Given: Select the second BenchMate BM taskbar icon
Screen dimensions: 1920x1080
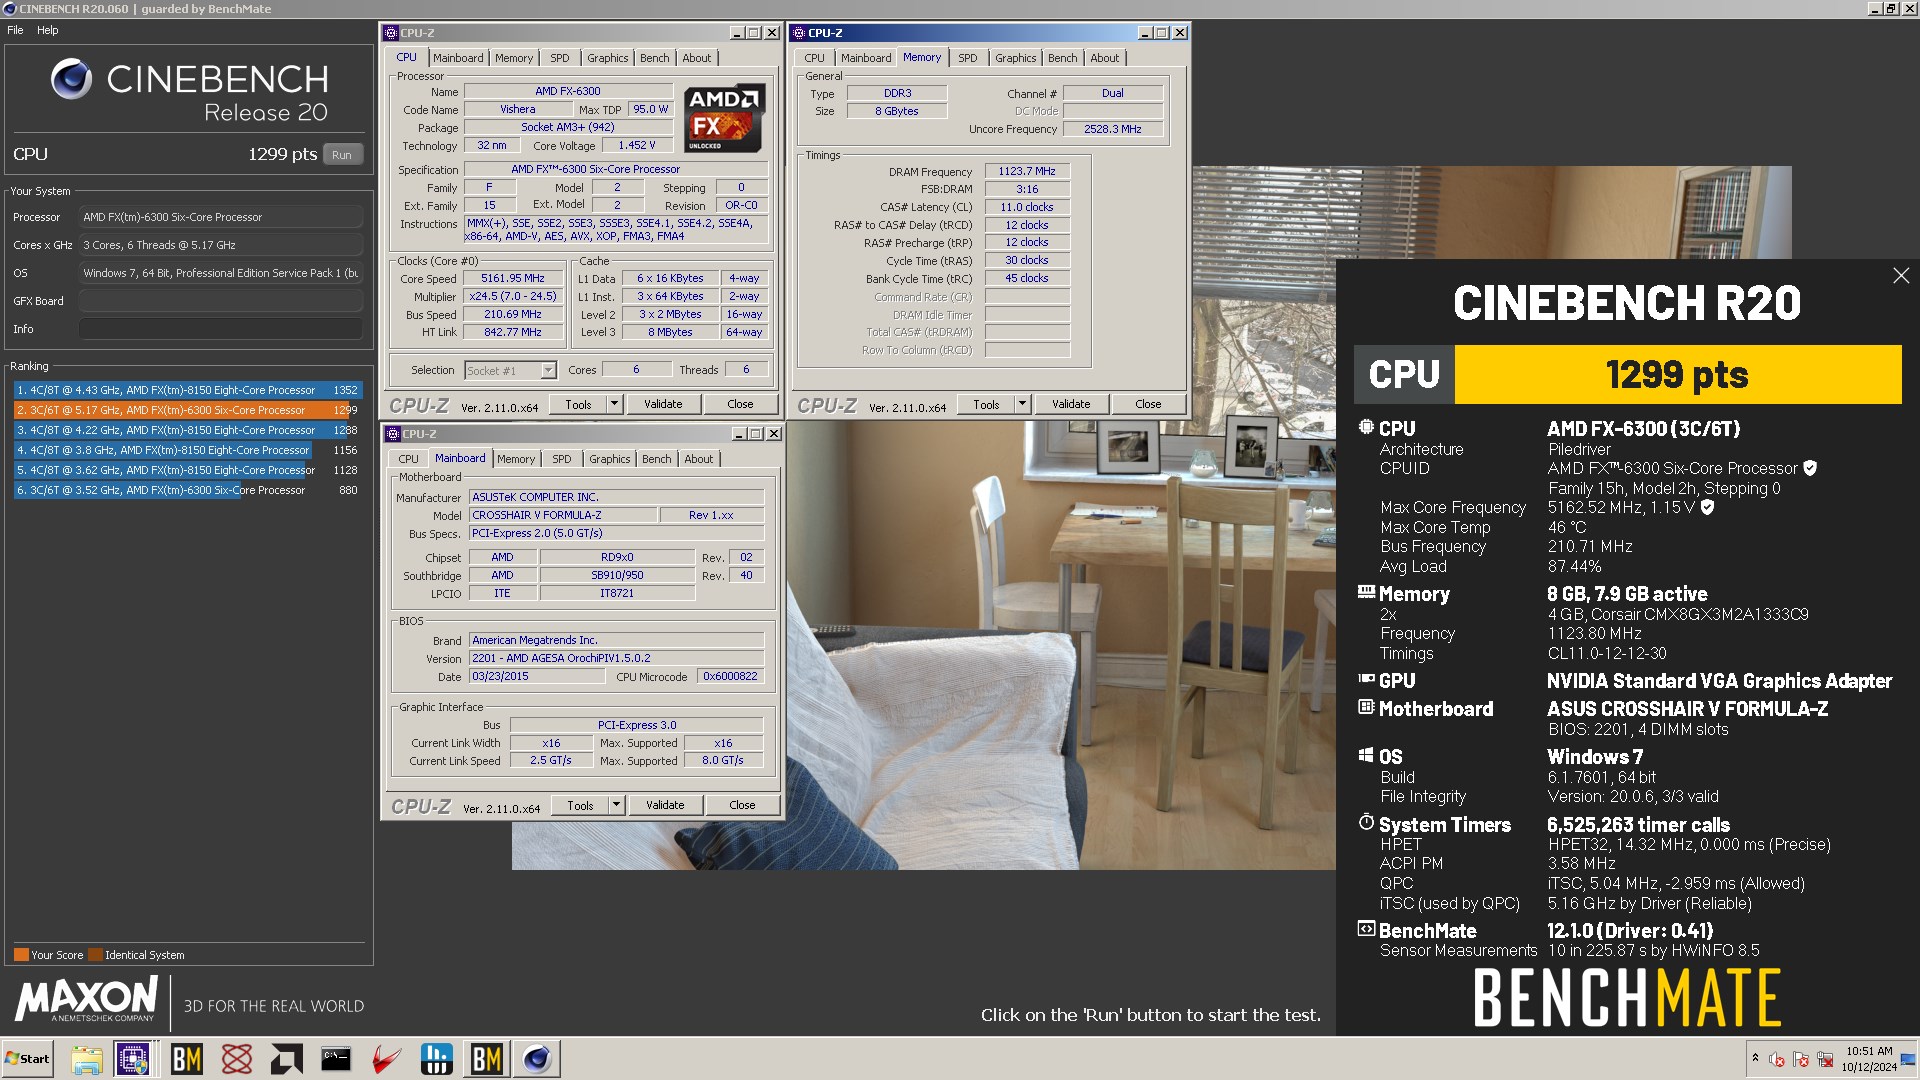Looking at the screenshot, I should [487, 1059].
